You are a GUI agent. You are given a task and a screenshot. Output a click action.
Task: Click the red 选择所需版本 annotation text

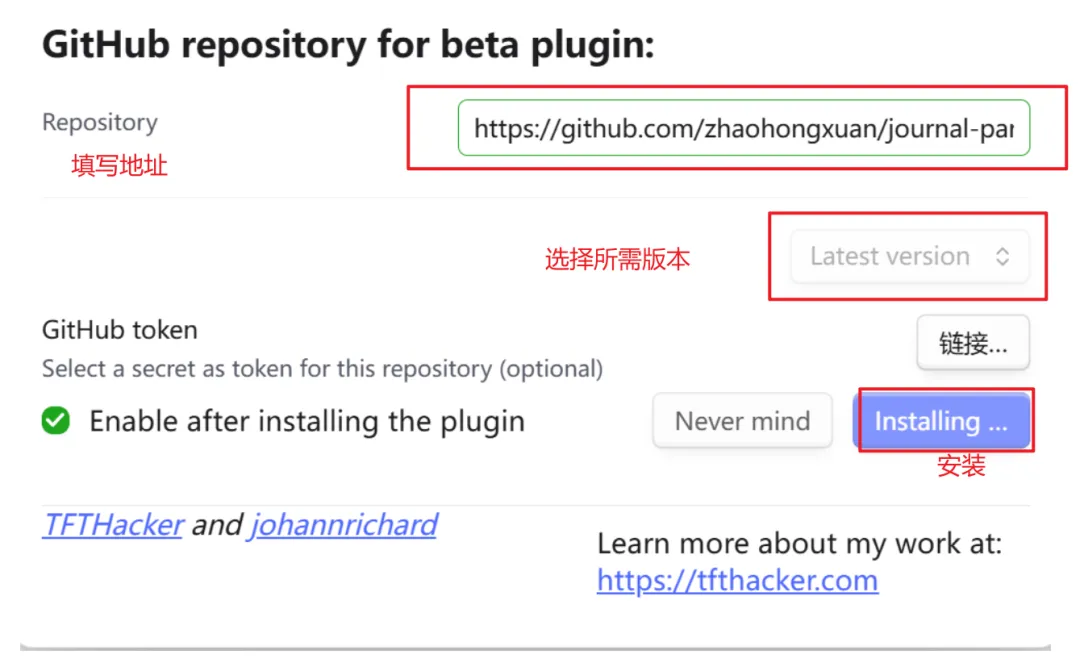(617, 259)
